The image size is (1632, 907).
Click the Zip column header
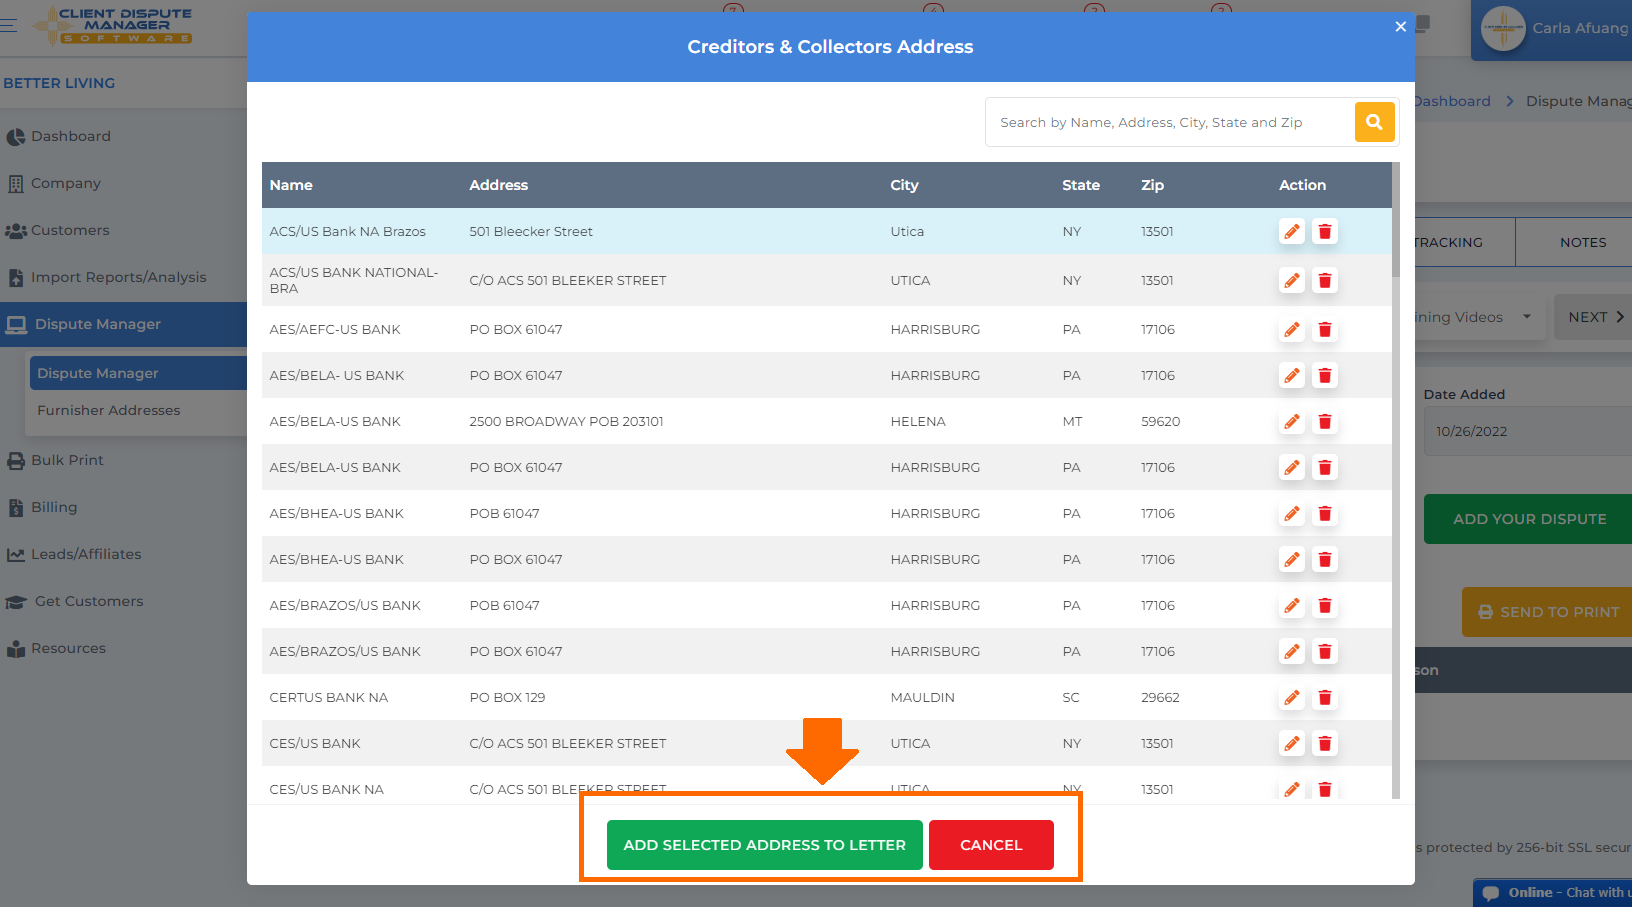(x=1153, y=185)
